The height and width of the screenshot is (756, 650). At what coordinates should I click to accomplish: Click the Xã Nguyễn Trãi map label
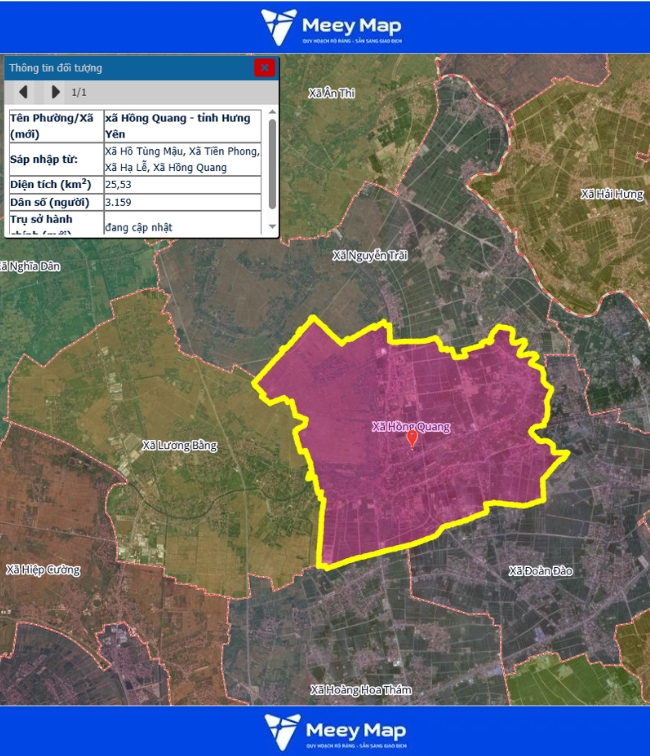[x=370, y=256]
